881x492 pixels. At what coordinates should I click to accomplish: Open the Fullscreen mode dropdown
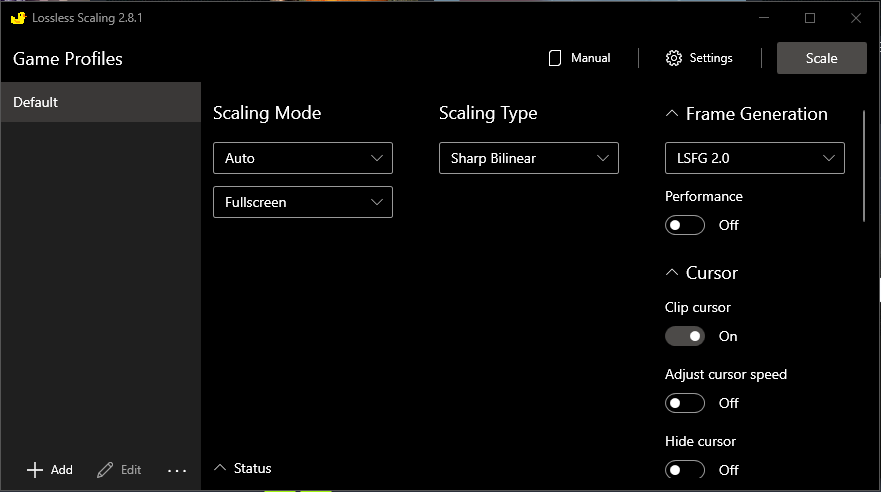point(302,202)
